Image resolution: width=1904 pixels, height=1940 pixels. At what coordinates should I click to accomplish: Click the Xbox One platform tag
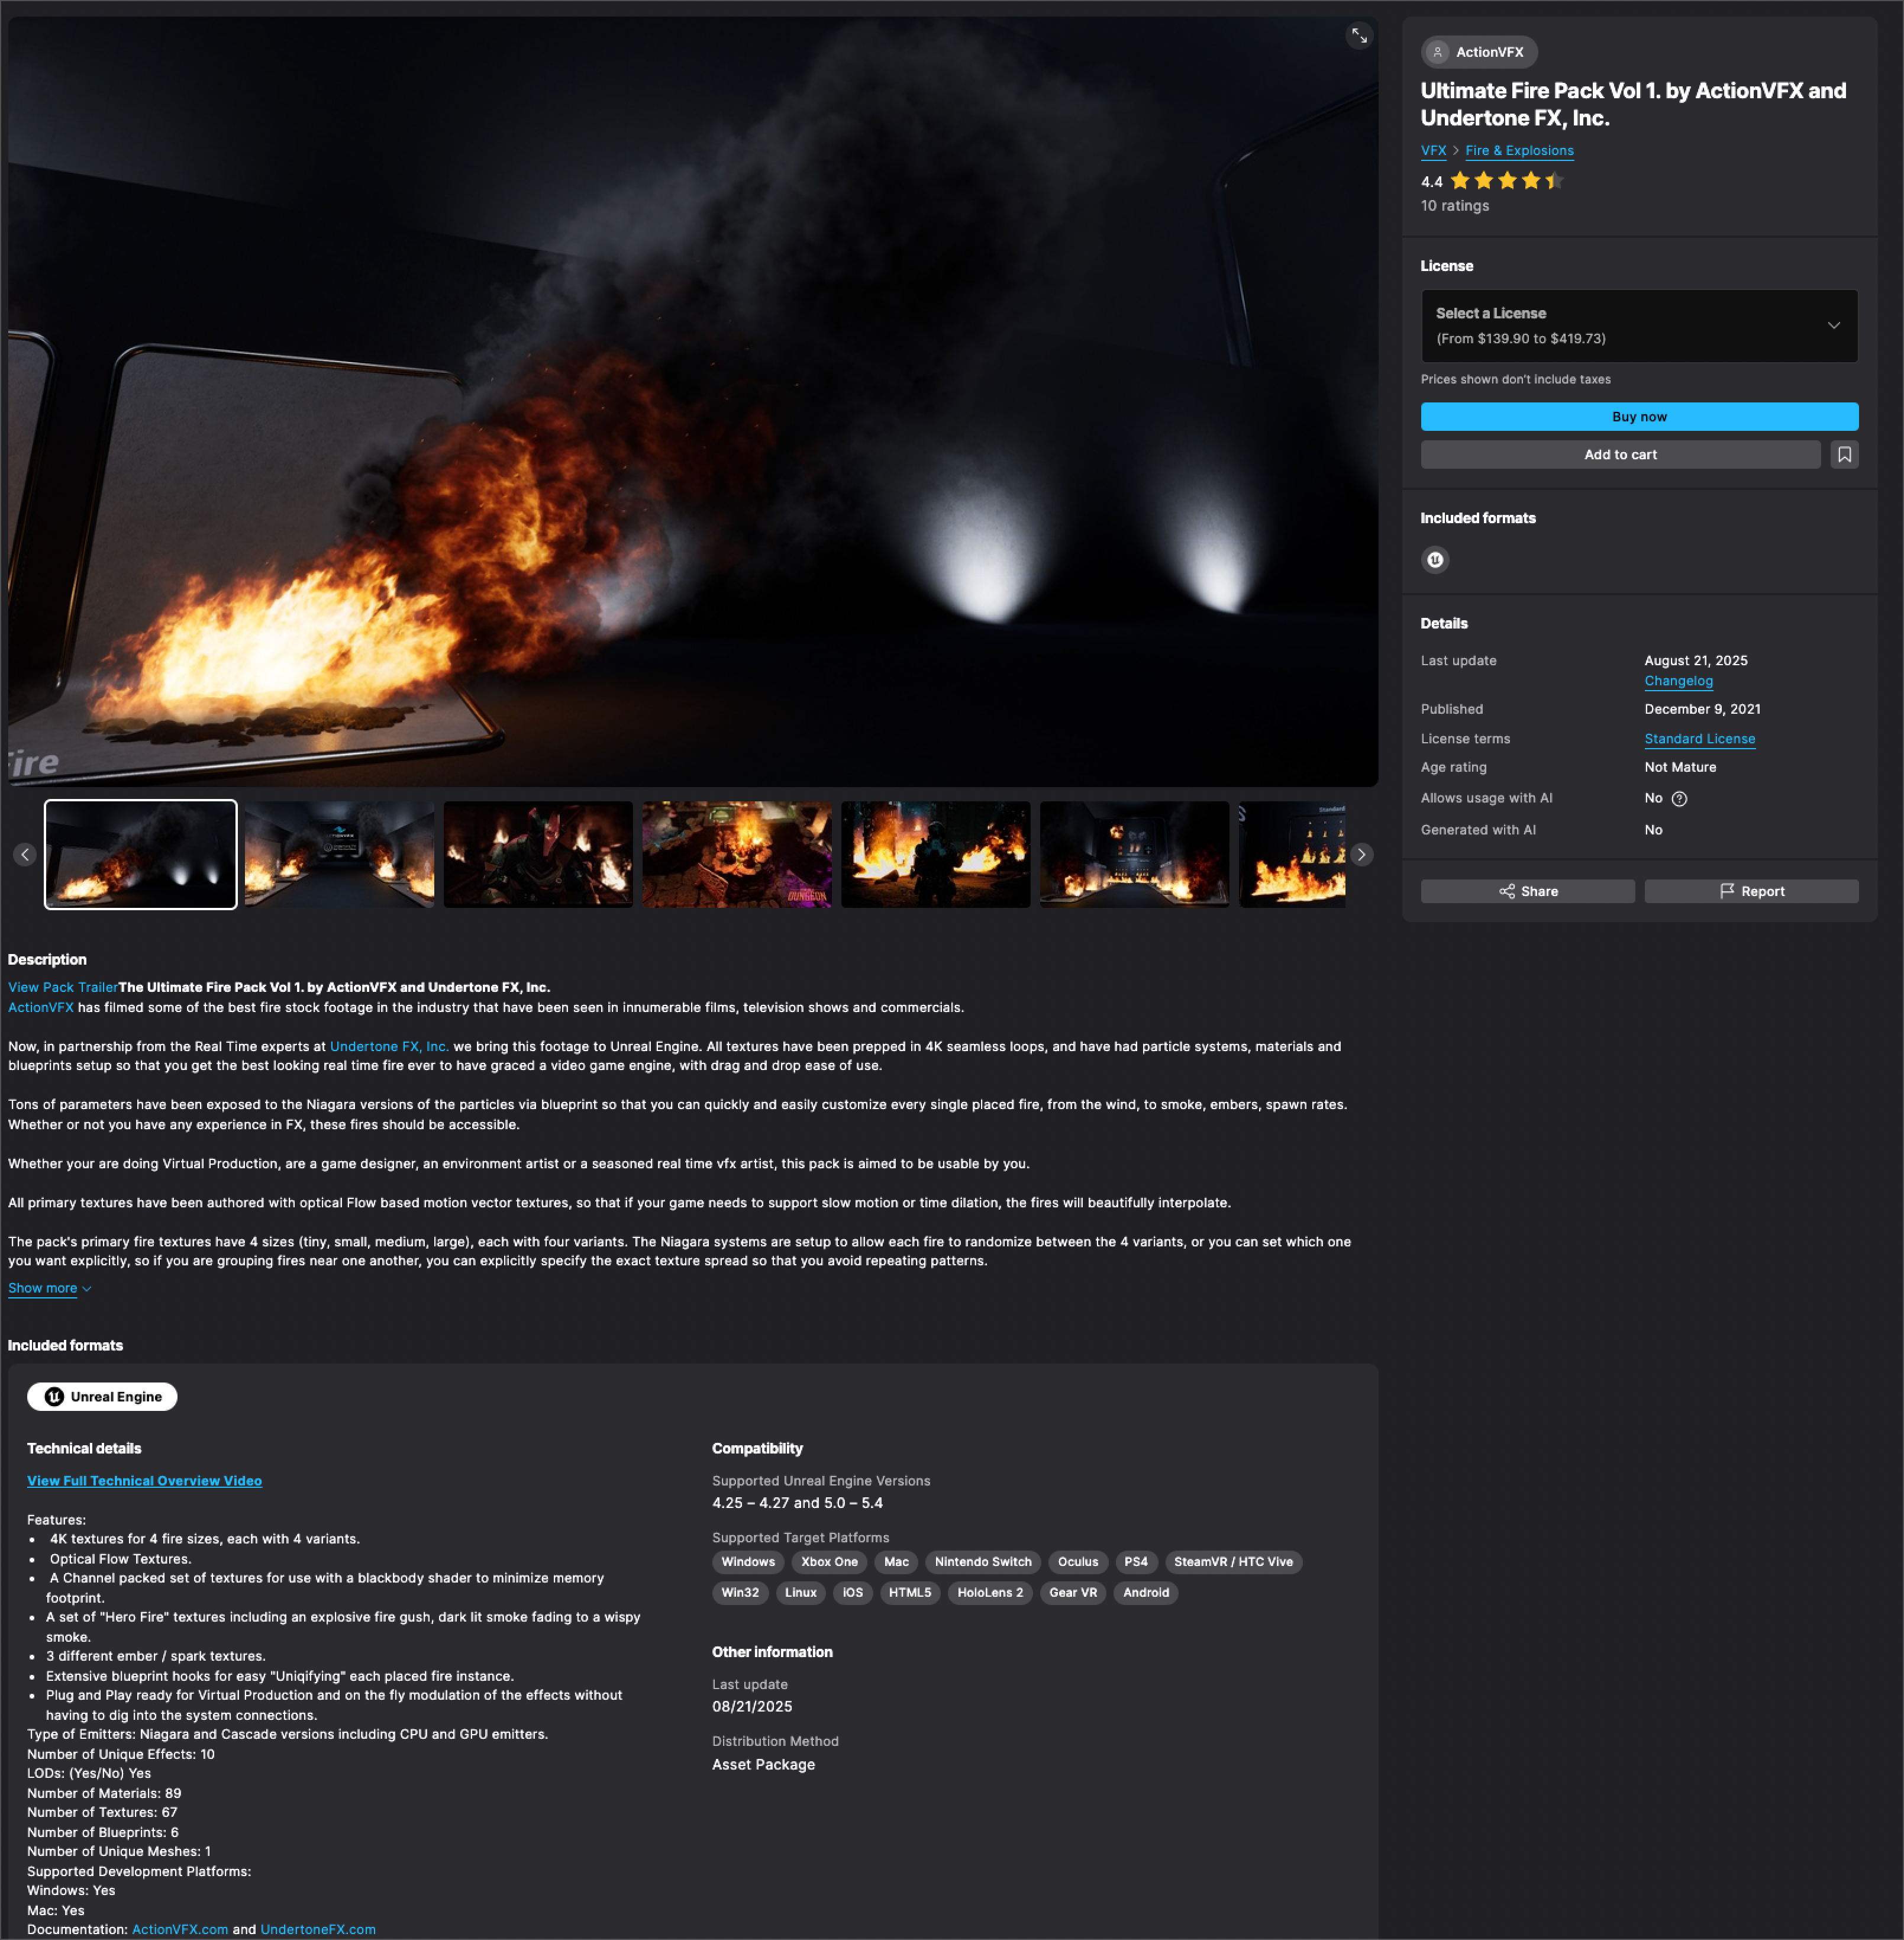pyautogui.click(x=829, y=1562)
